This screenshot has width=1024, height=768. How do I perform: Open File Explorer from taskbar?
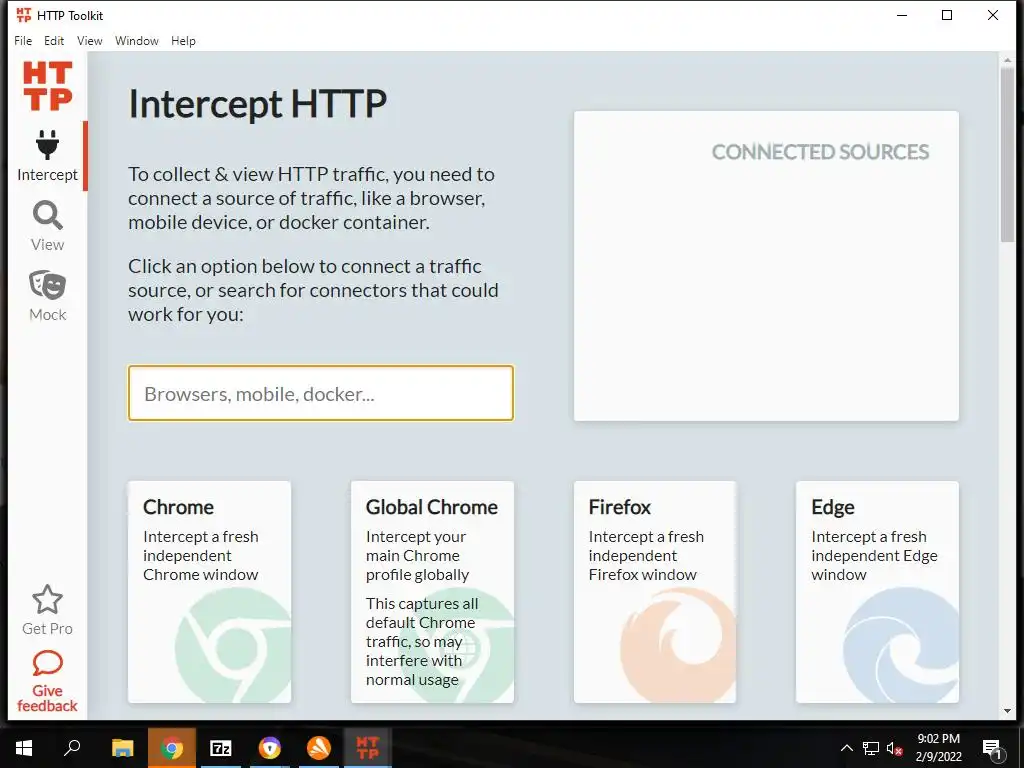pos(122,748)
